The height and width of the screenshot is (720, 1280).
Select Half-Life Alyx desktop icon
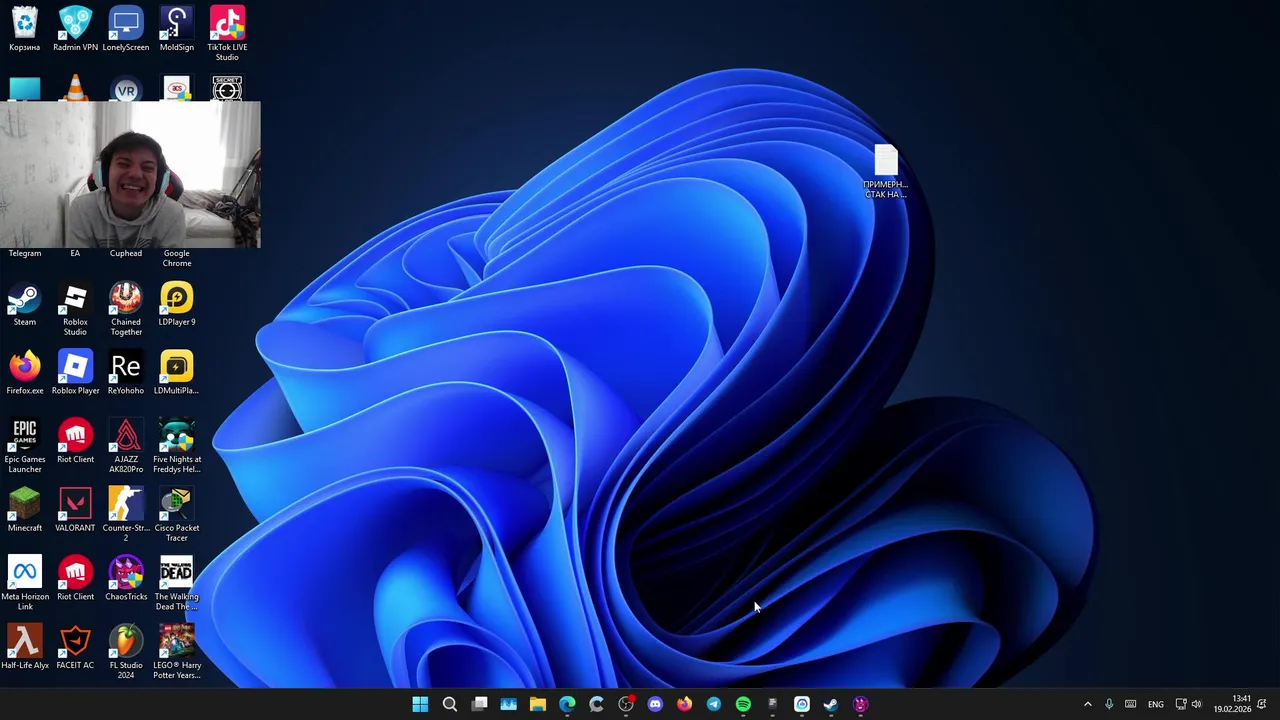pos(24,647)
